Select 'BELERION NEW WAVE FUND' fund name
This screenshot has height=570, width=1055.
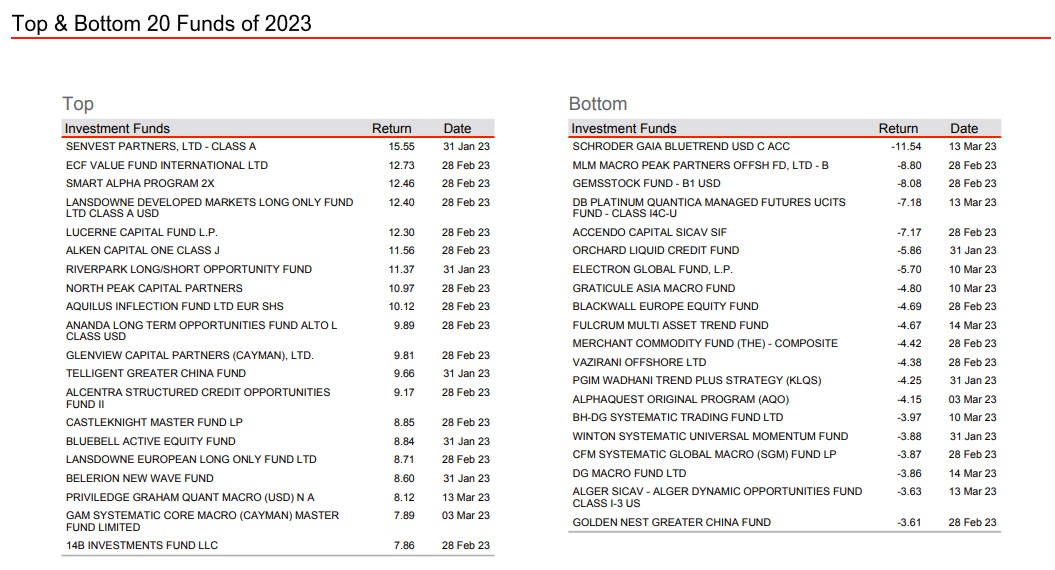tap(140, 478)
